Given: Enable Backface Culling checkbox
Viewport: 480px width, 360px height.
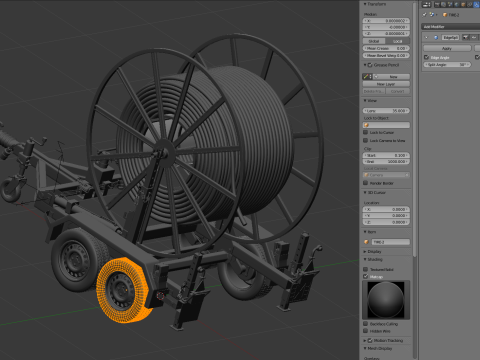Looking at the screenshot, I should [x=366, y=324].
